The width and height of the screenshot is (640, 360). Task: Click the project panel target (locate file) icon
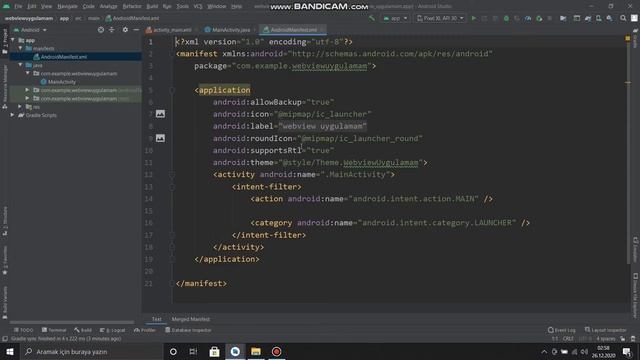click(101, 30)
